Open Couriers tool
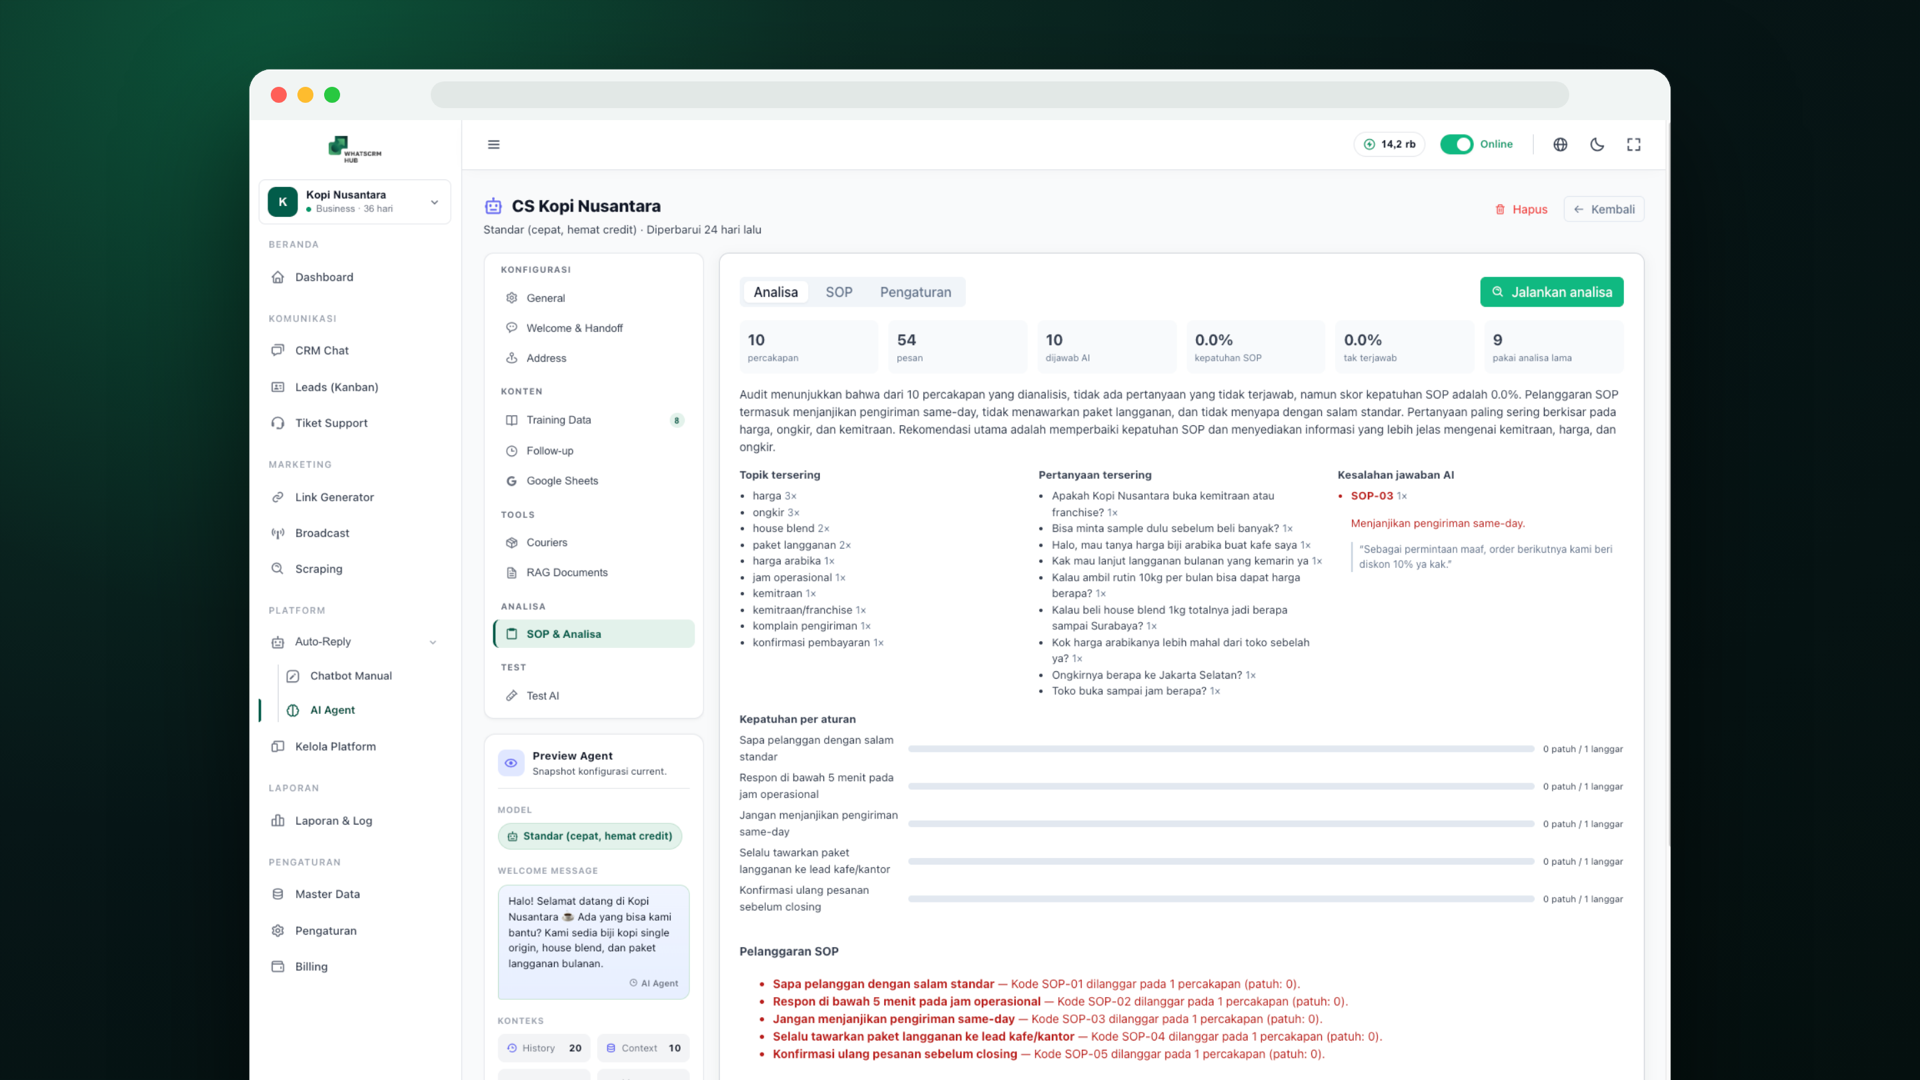 tap(594, 543)
